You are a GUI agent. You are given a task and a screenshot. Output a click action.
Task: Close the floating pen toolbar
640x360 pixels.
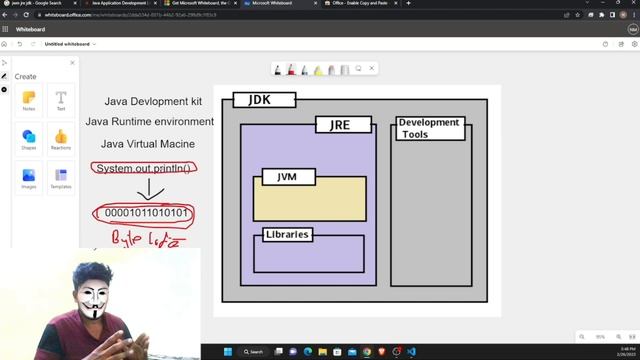372,68
